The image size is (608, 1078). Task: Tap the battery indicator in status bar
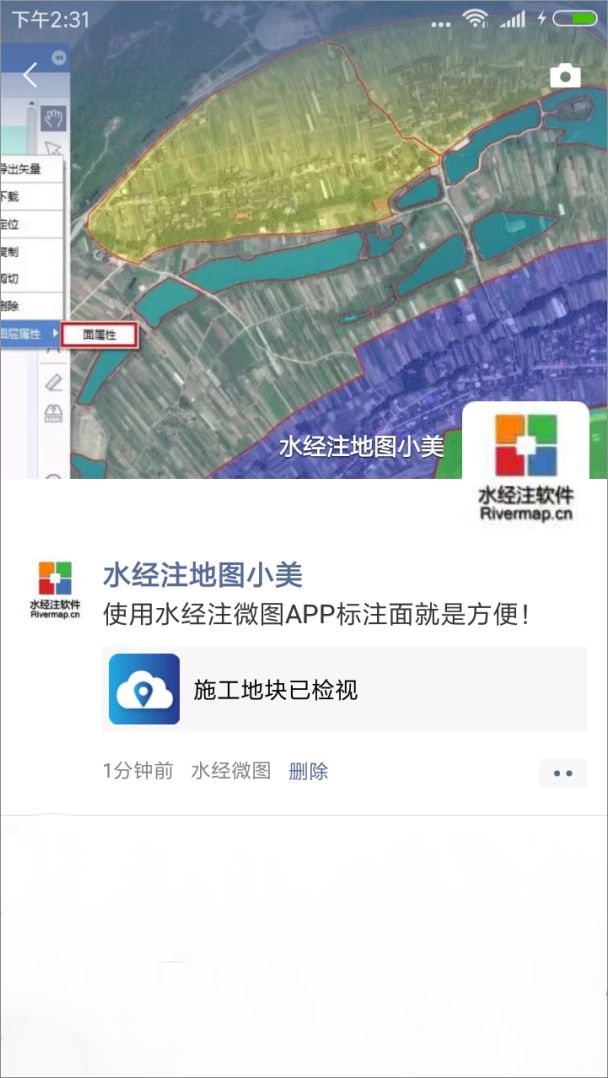click(574, 19)
